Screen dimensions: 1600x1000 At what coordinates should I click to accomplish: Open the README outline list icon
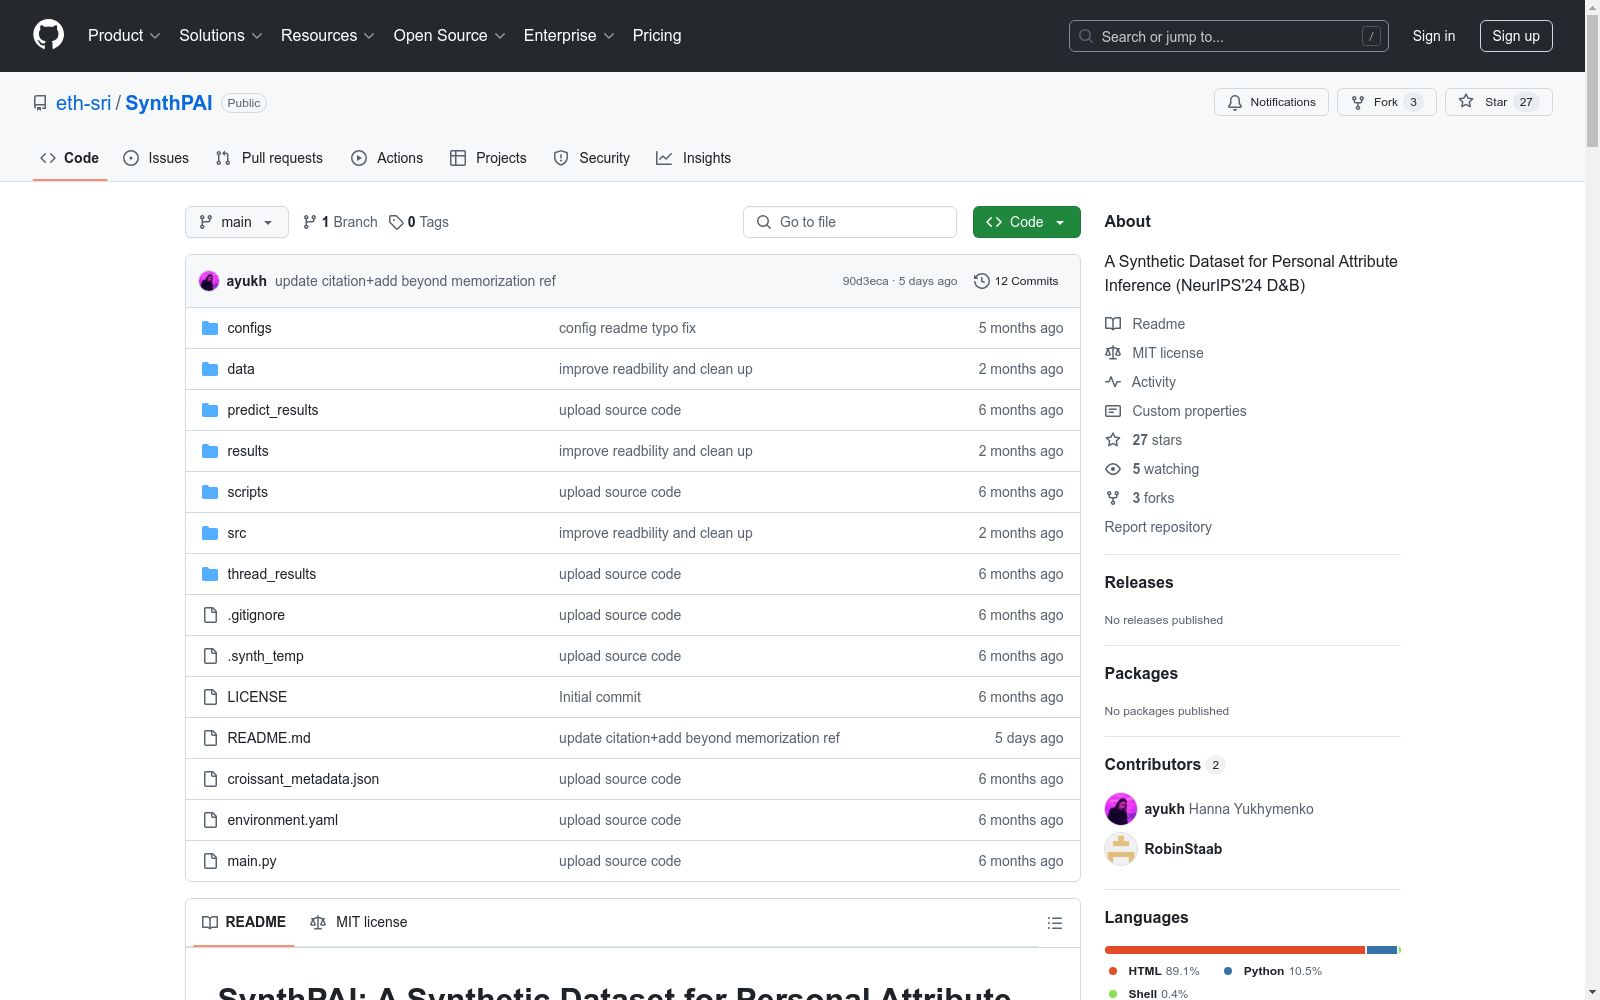1055,923
